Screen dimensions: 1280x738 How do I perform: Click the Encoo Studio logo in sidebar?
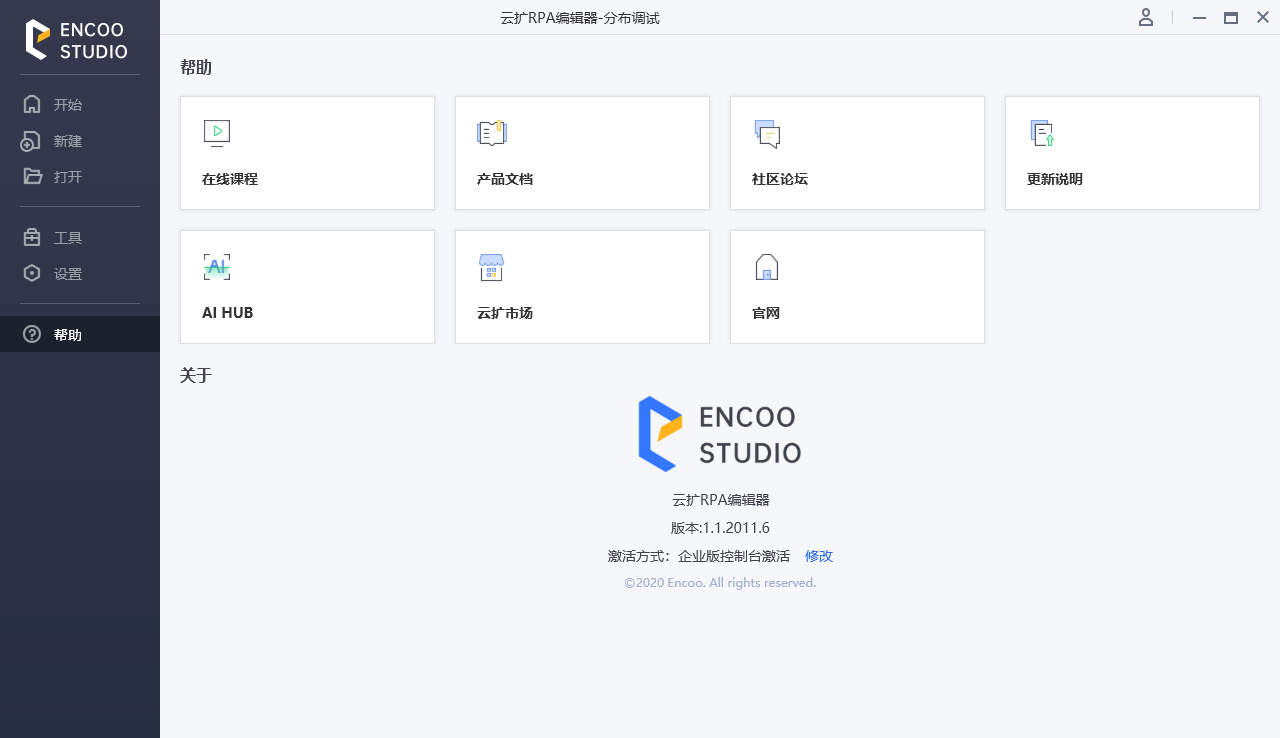[77, 40]
